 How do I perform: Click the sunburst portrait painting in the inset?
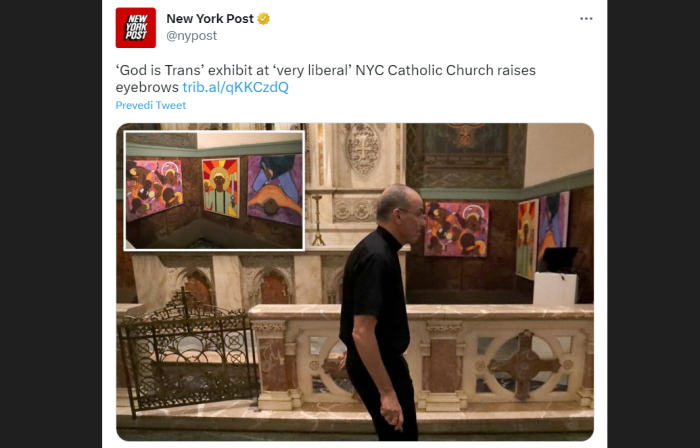[x=221, y=187]
